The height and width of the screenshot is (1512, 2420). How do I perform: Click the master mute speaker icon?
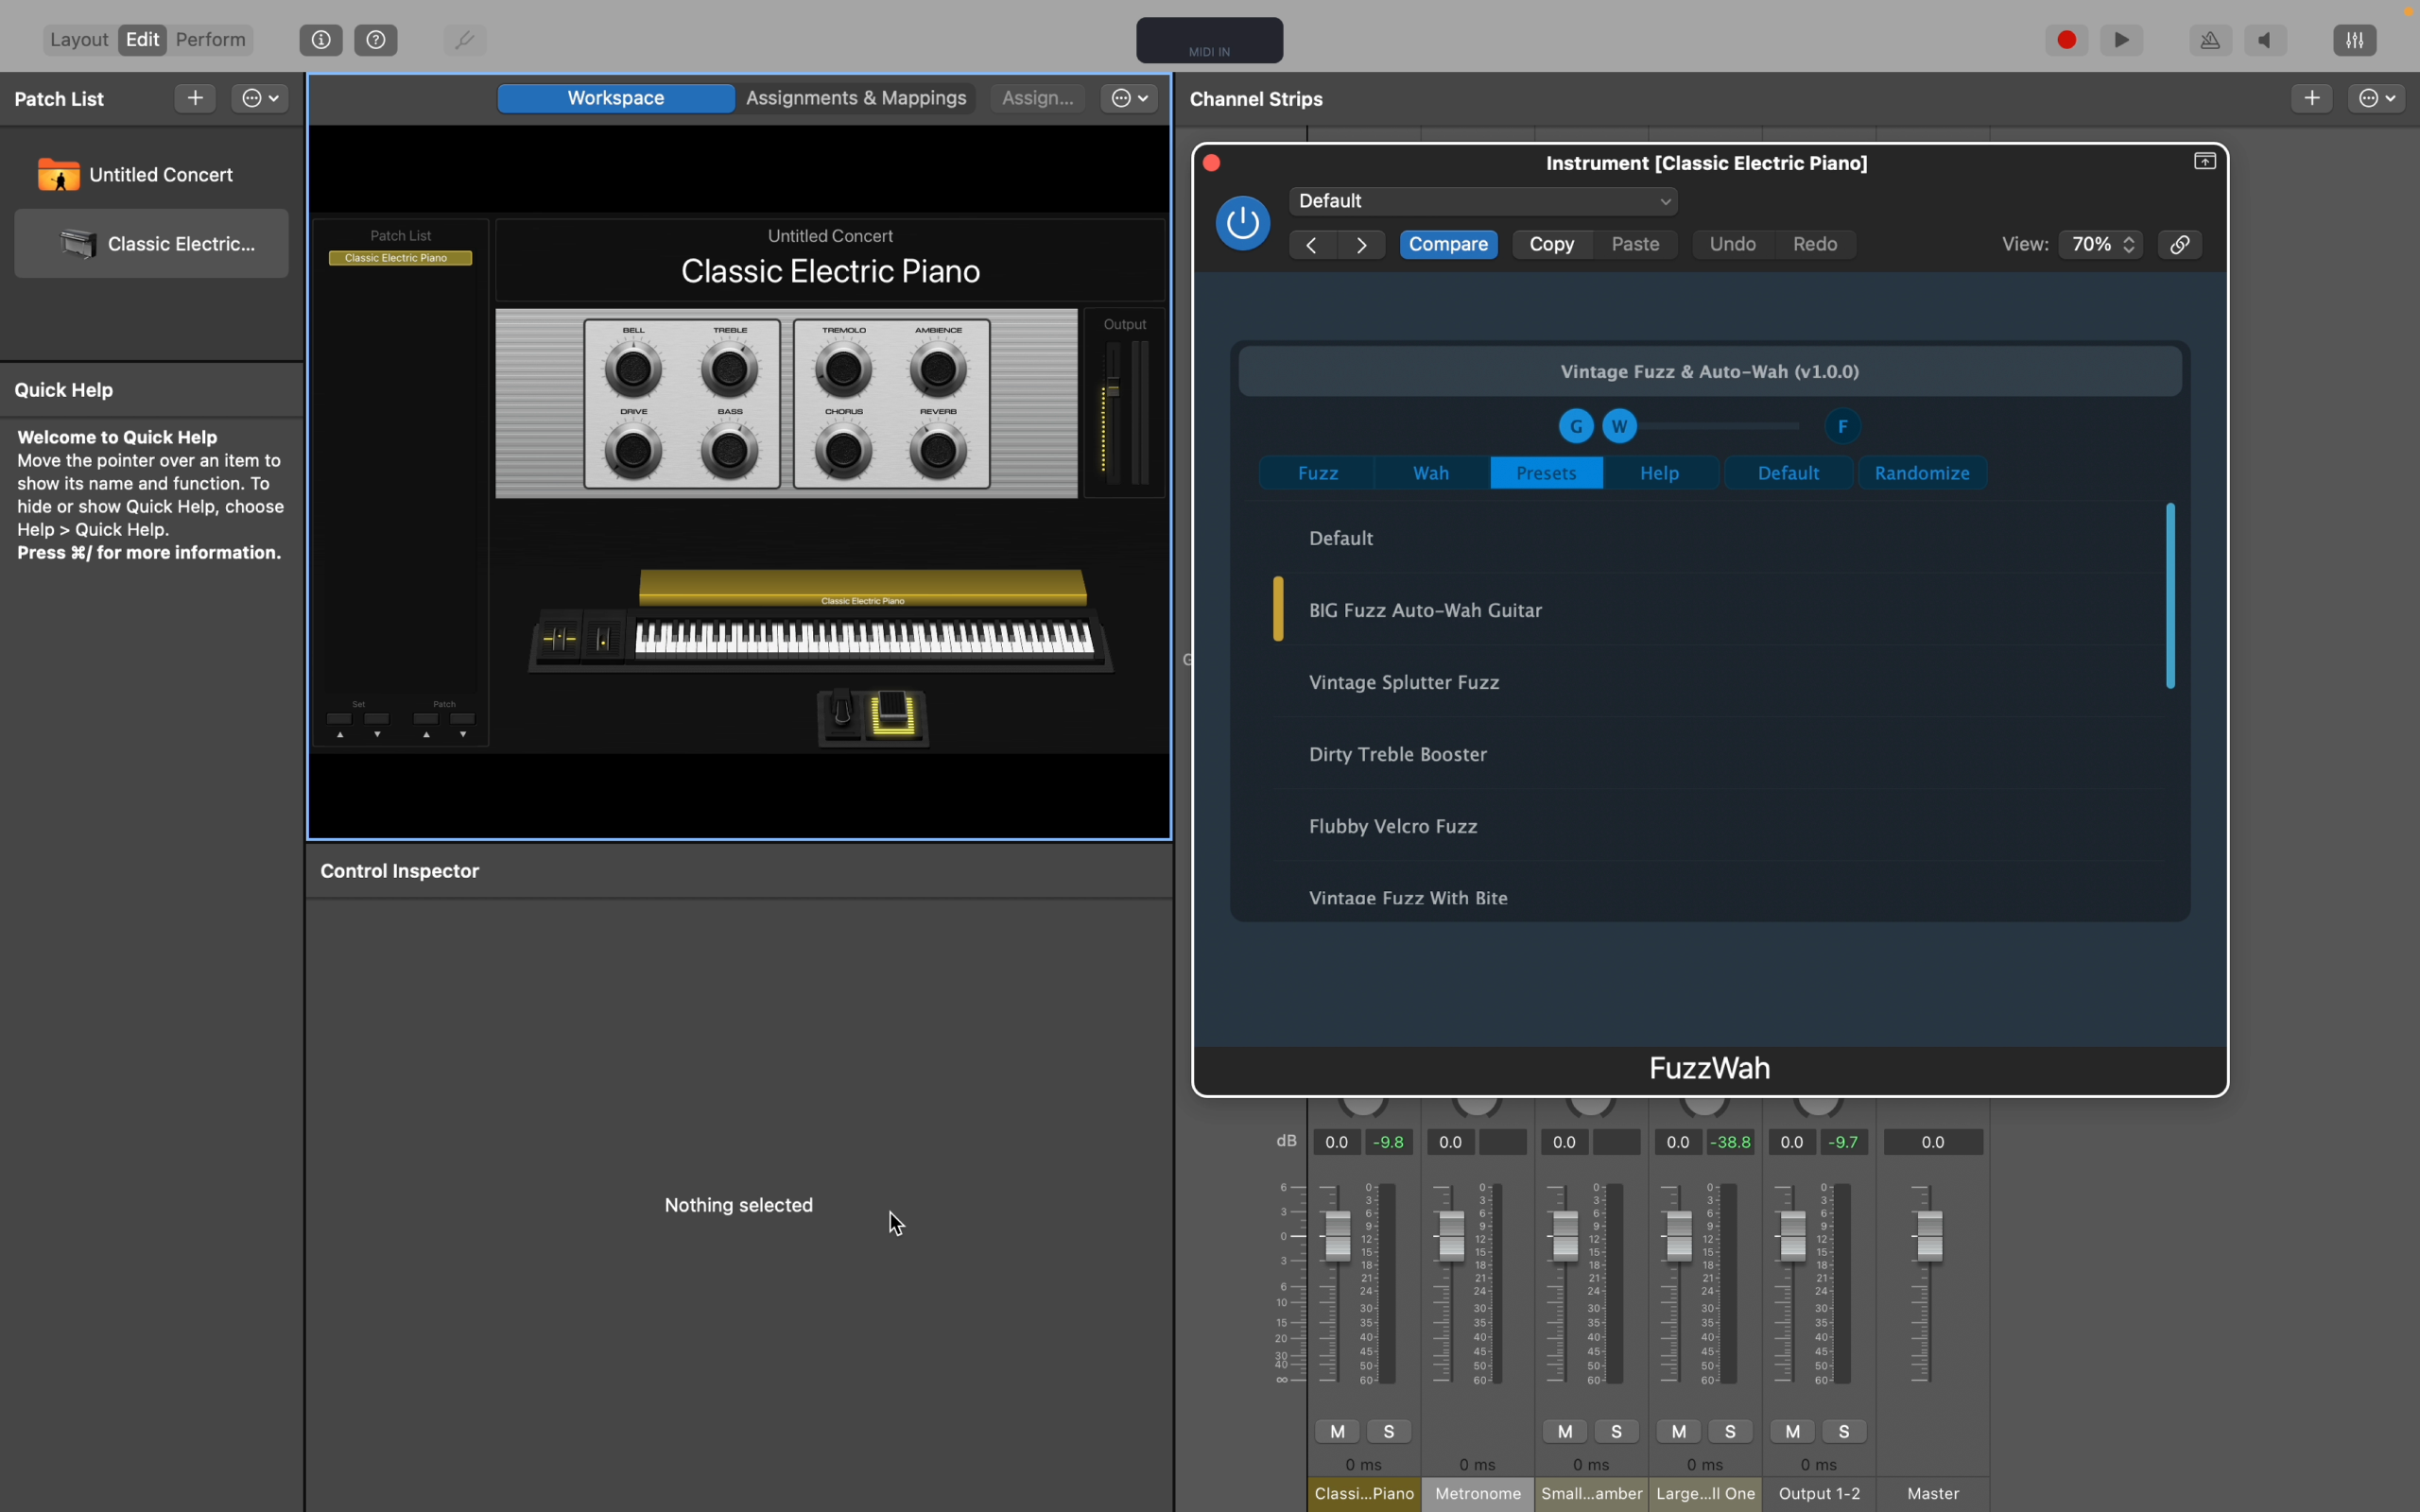[2265, 40]
